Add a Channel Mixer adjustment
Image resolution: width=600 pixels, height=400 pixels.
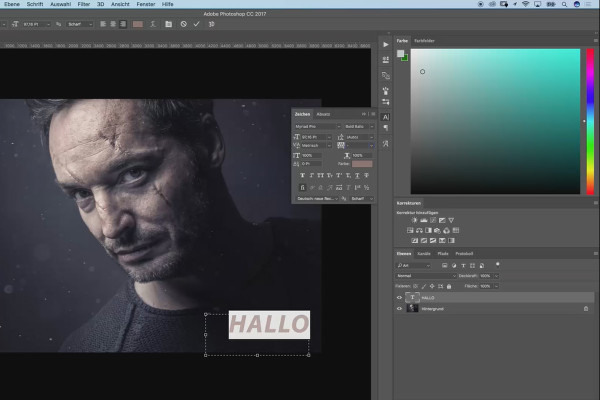pyautogui.click(x=447, y=230)
